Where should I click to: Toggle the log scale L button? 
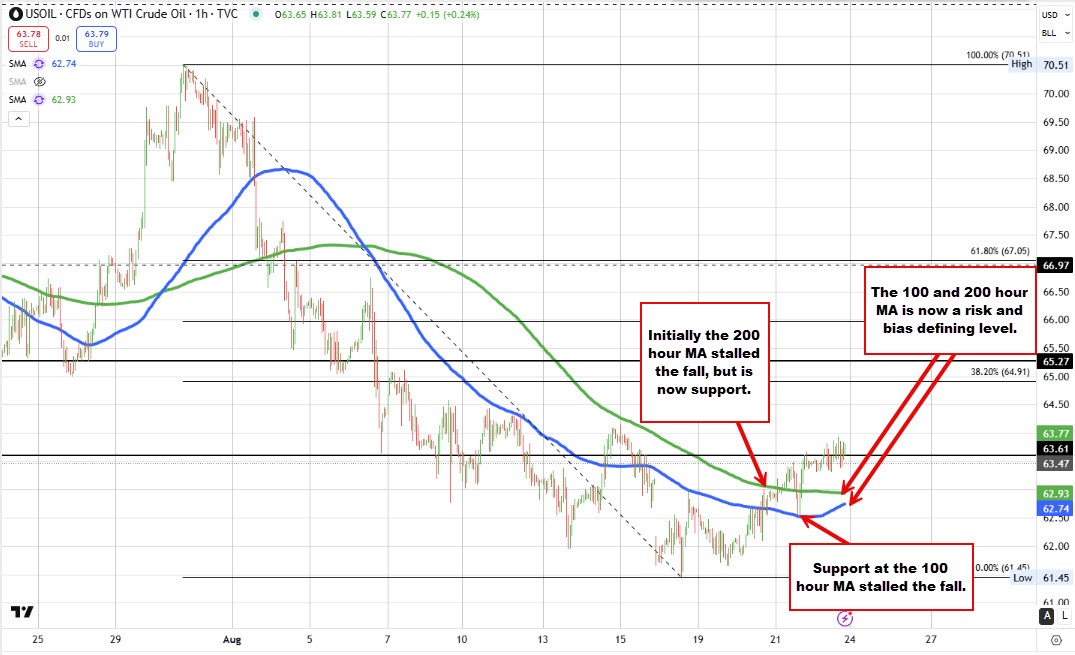(x=1064, y=616)
